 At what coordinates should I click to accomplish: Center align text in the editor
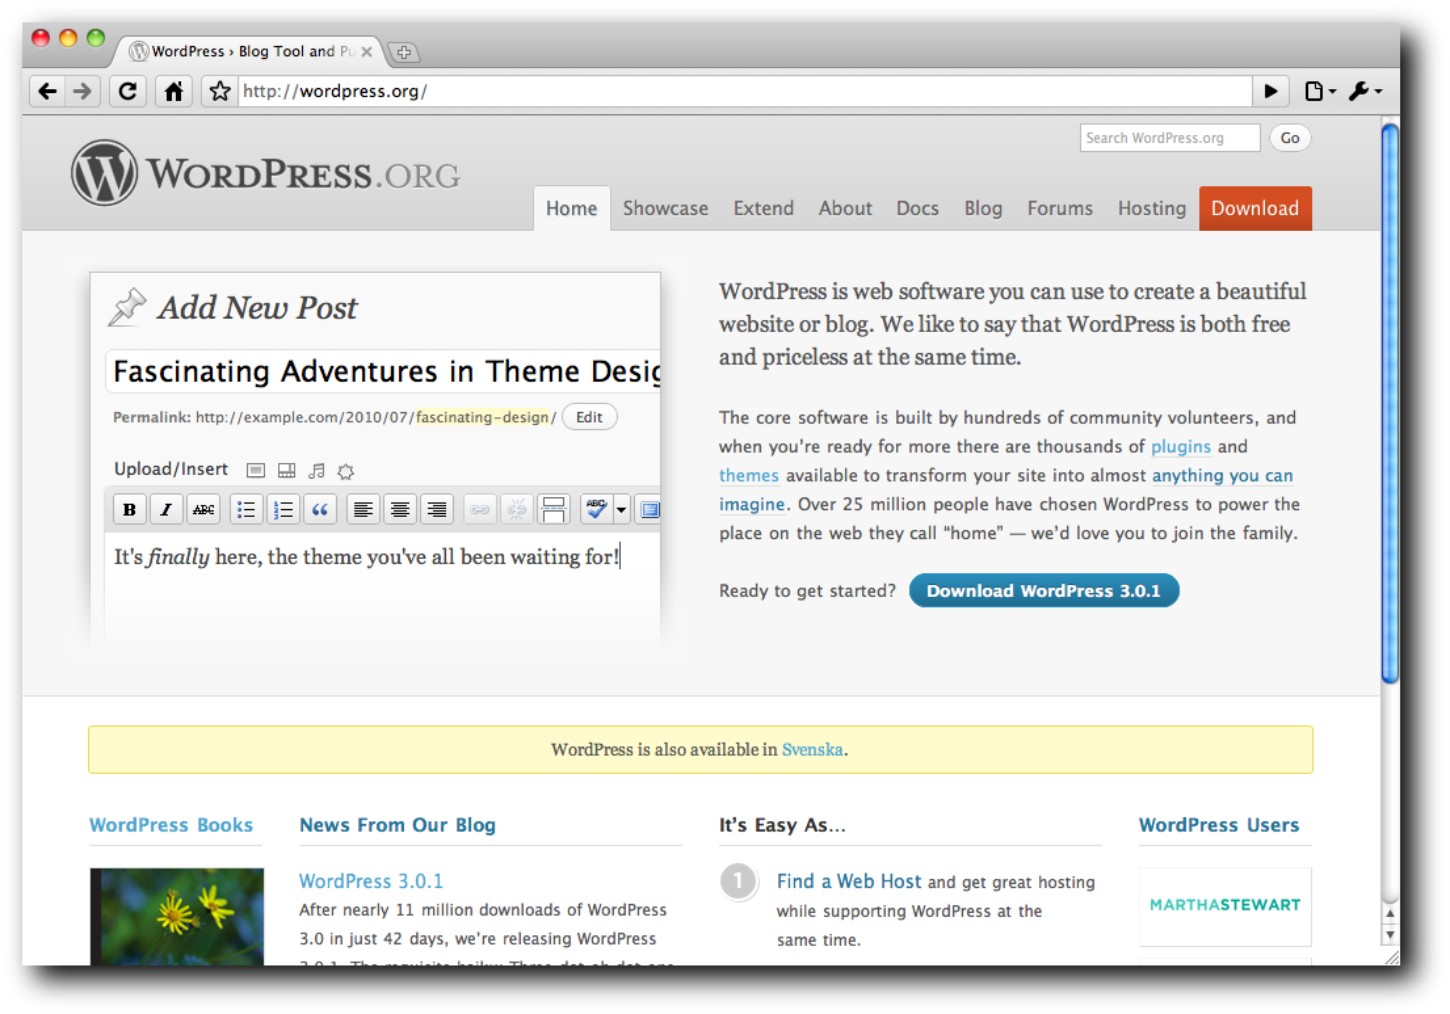(400, 509)
